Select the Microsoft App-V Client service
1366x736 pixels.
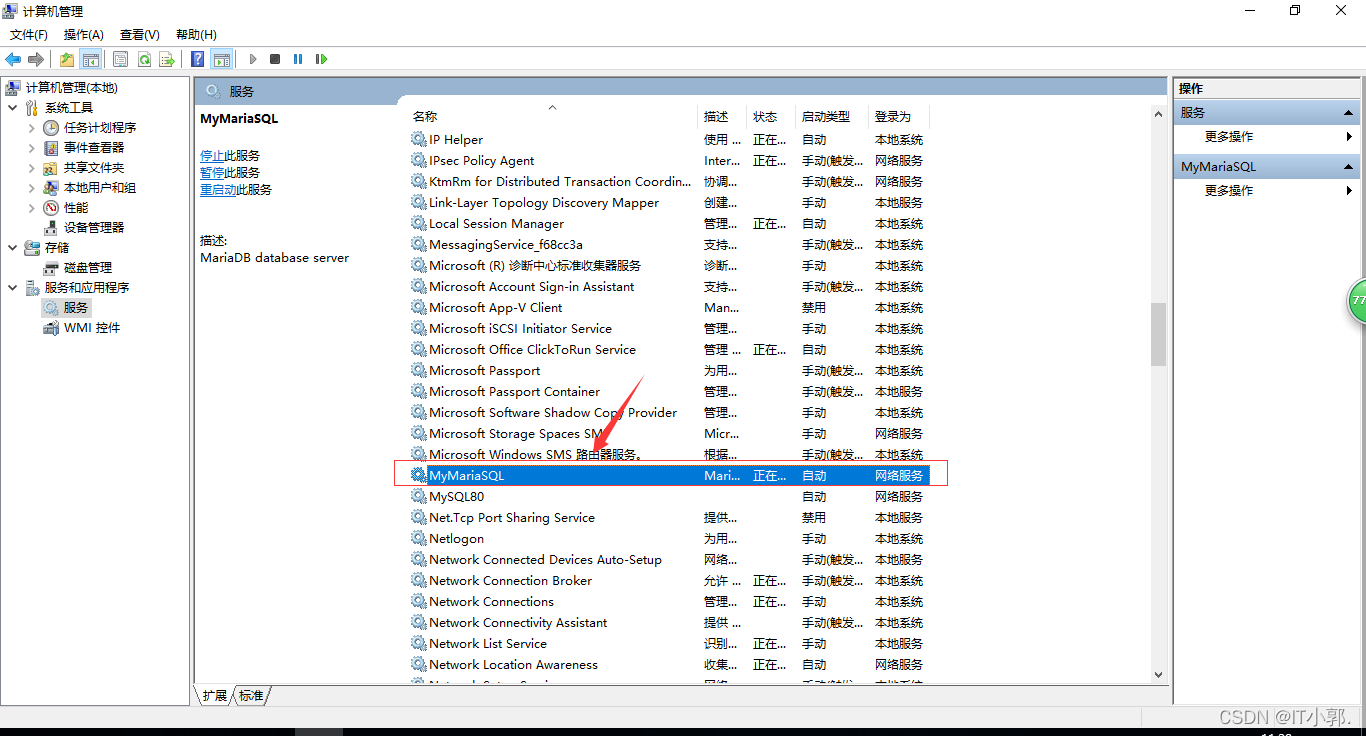point(670,308)
